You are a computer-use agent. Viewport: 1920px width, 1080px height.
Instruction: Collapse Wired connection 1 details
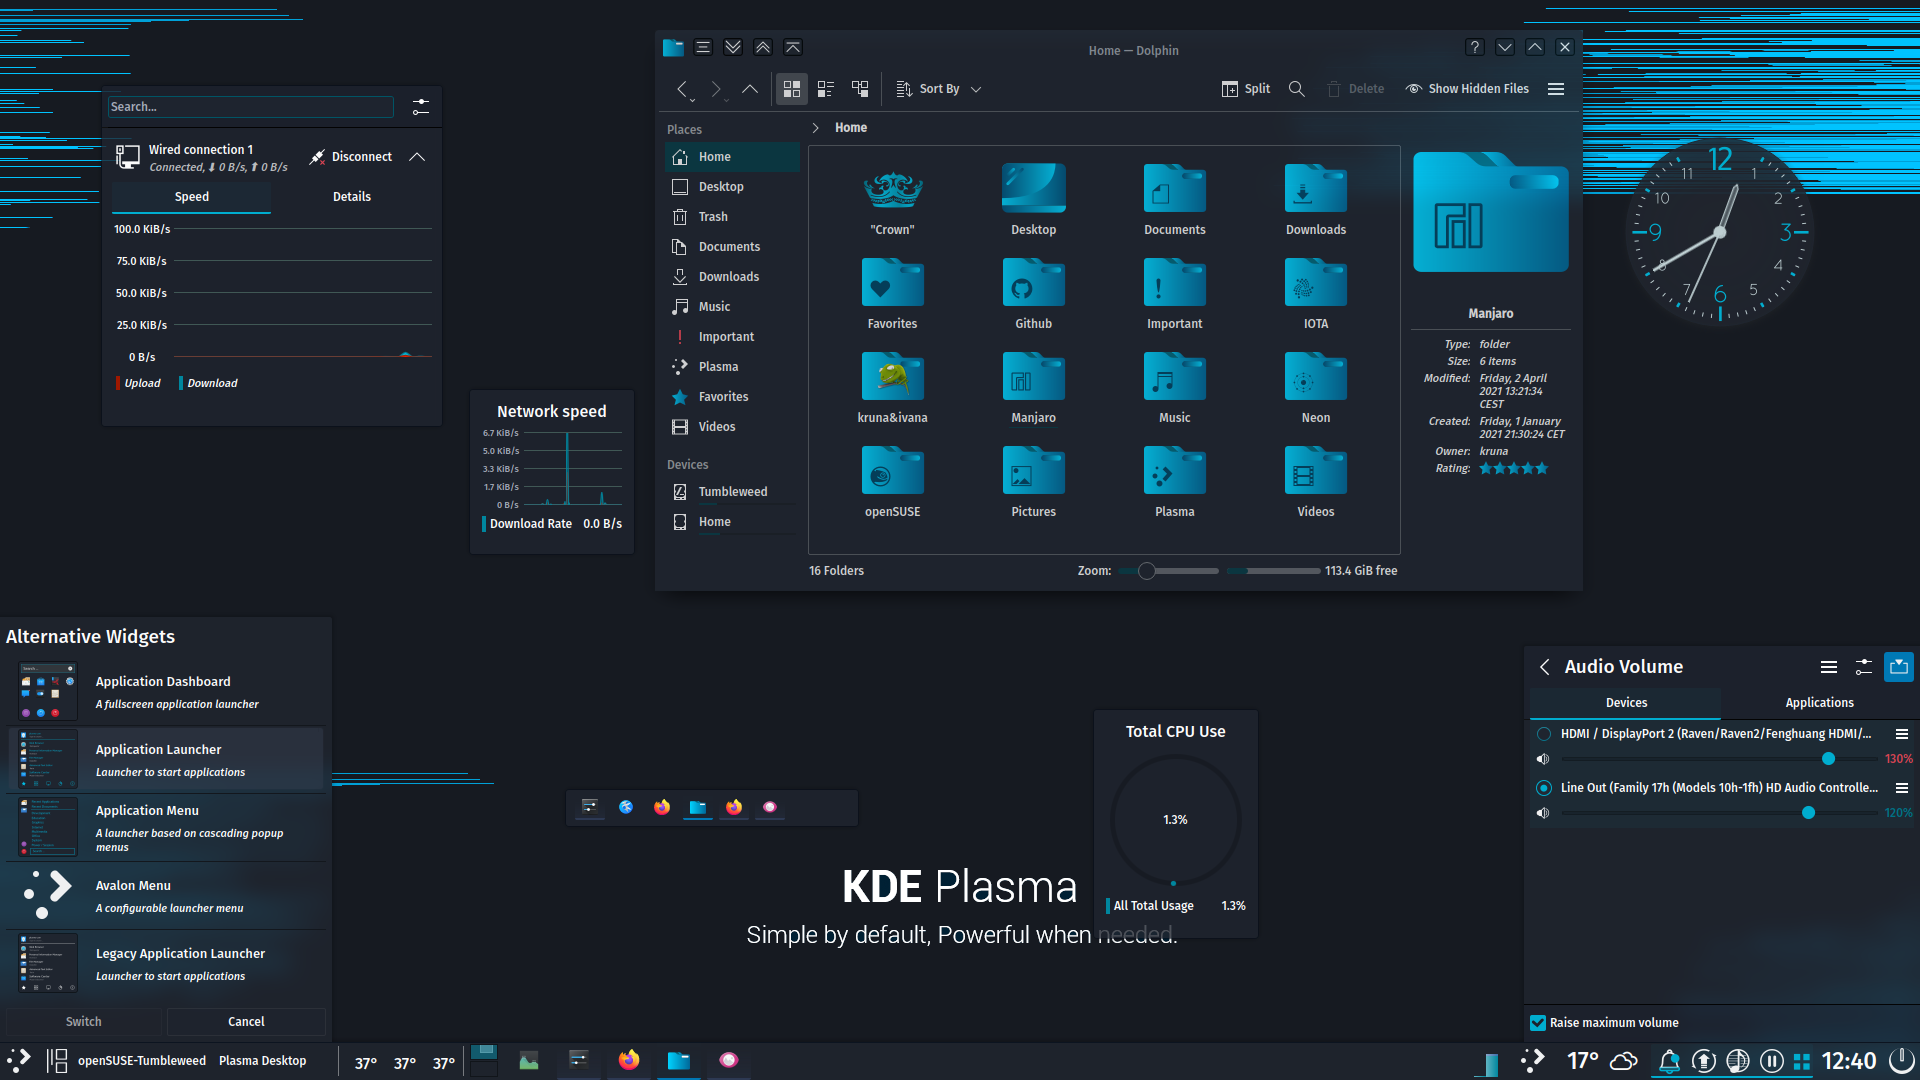tap(417, 157)
